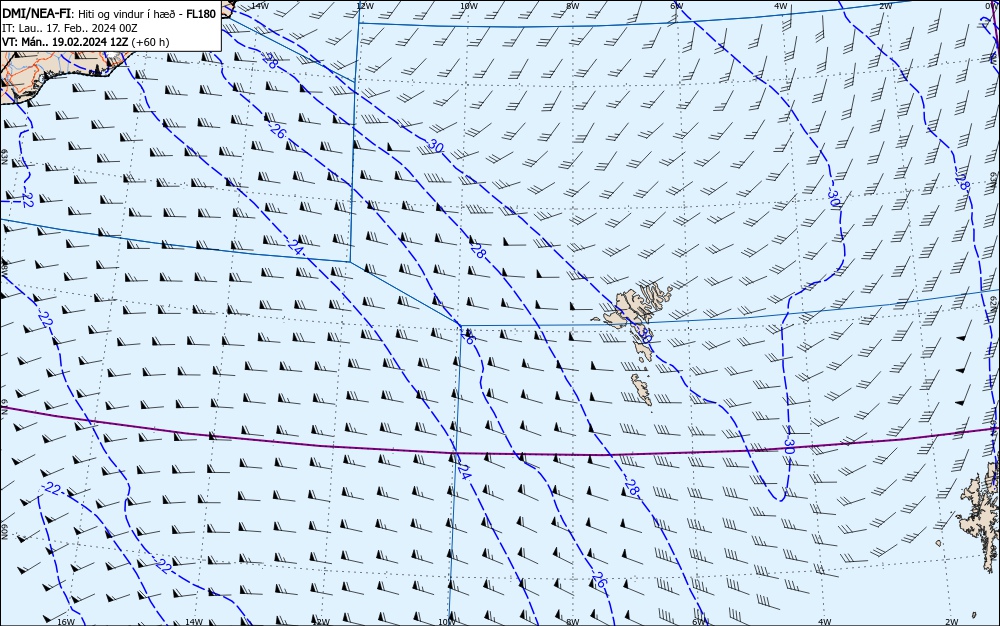
Task: Click the '10W' longitude label on top edge
Action: [469, 5]
